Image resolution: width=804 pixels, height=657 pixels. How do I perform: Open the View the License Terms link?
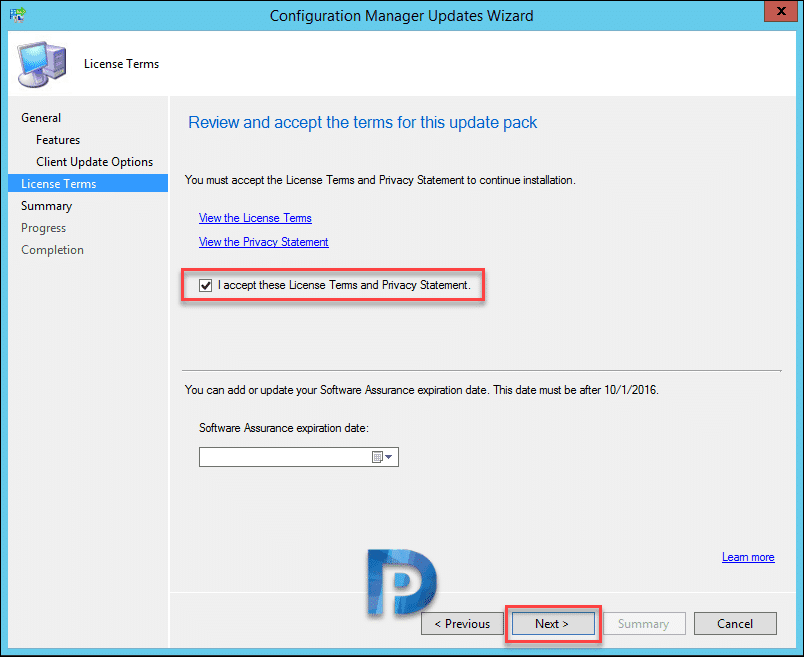point(255,218)
